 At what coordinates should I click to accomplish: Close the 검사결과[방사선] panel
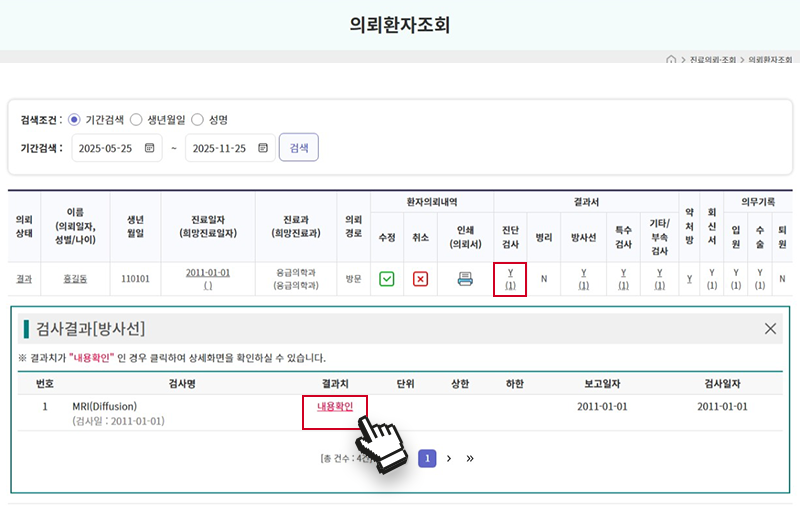(770, 328)
